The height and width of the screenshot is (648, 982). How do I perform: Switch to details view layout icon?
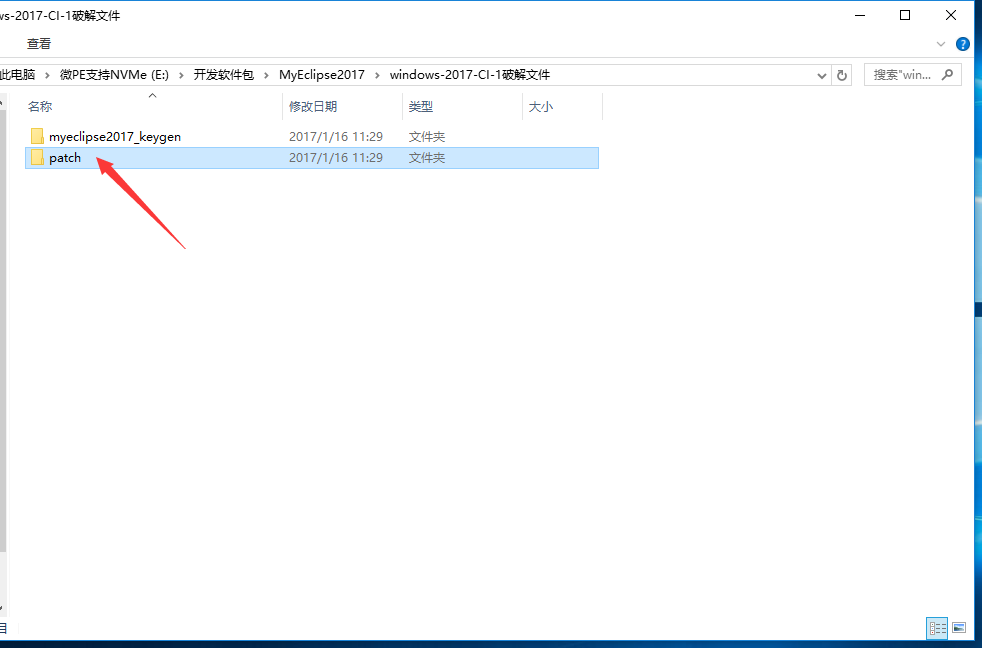tap(938, 627)
